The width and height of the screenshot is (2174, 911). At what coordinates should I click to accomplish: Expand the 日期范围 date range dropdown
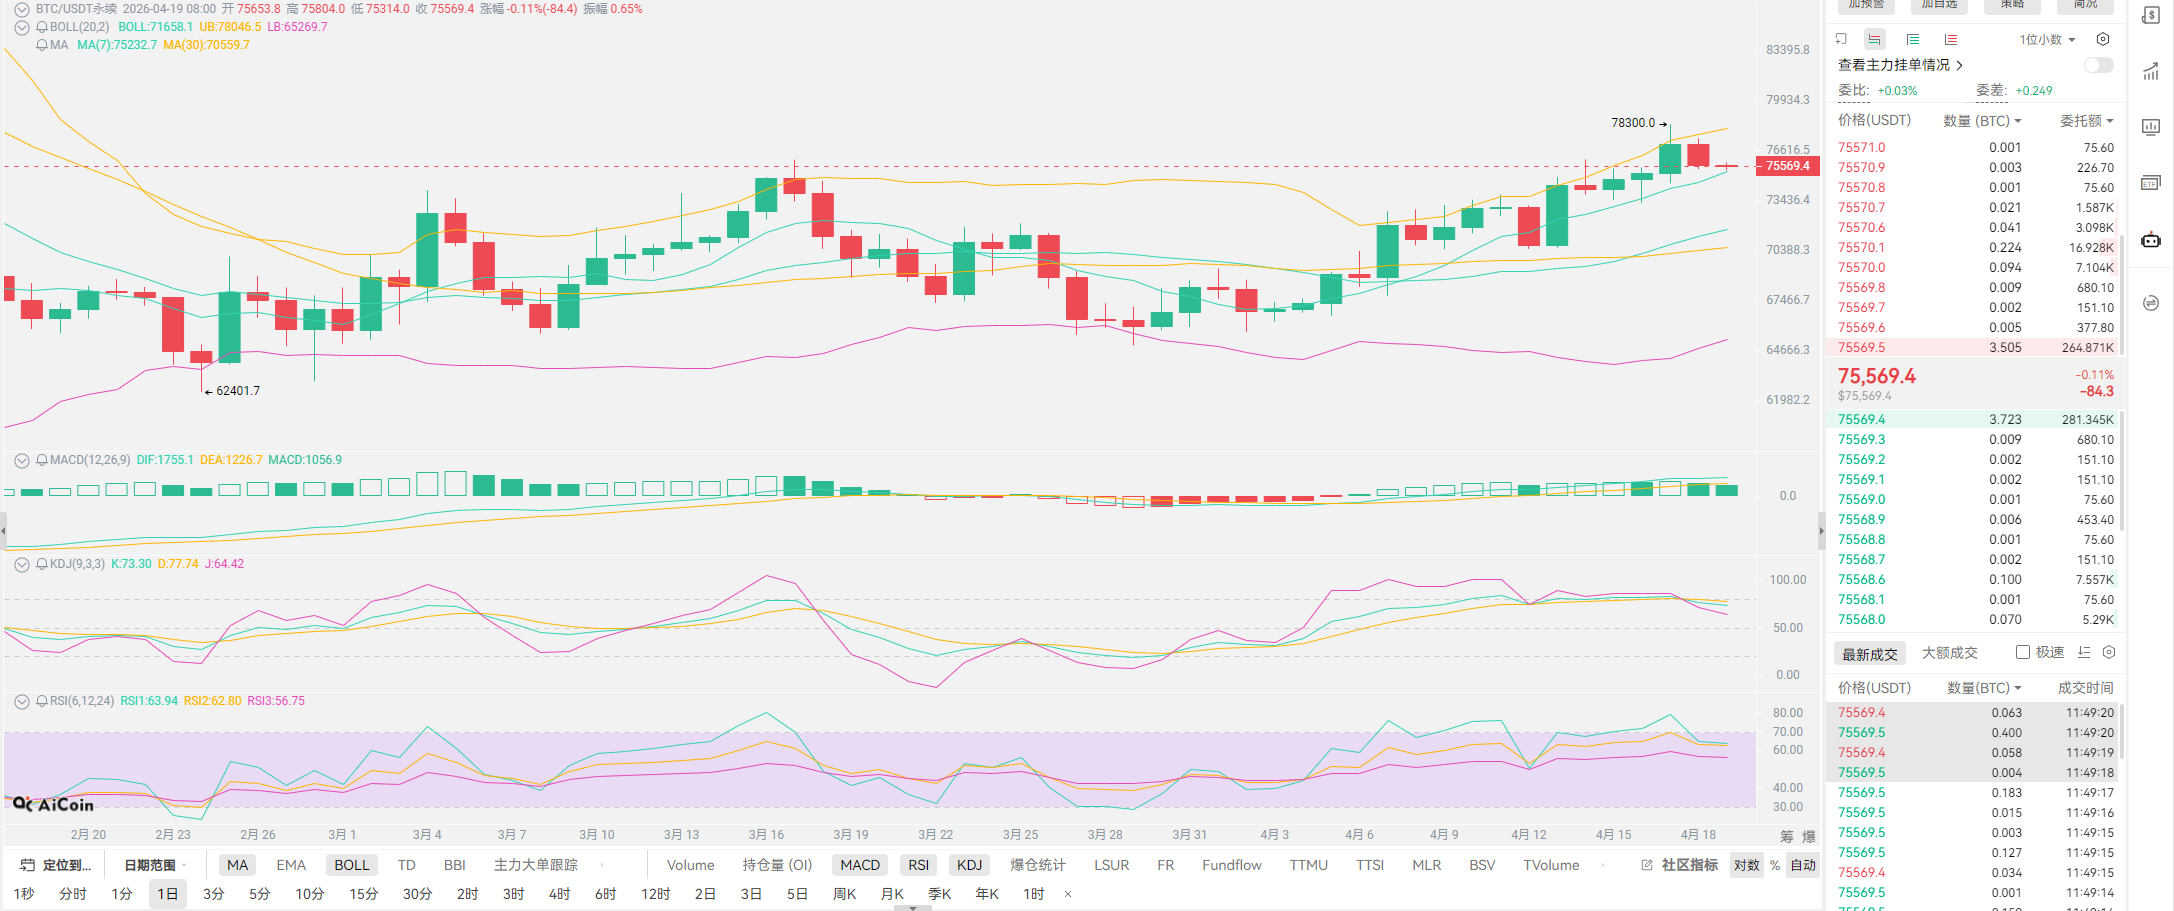[x=154, y=865]
